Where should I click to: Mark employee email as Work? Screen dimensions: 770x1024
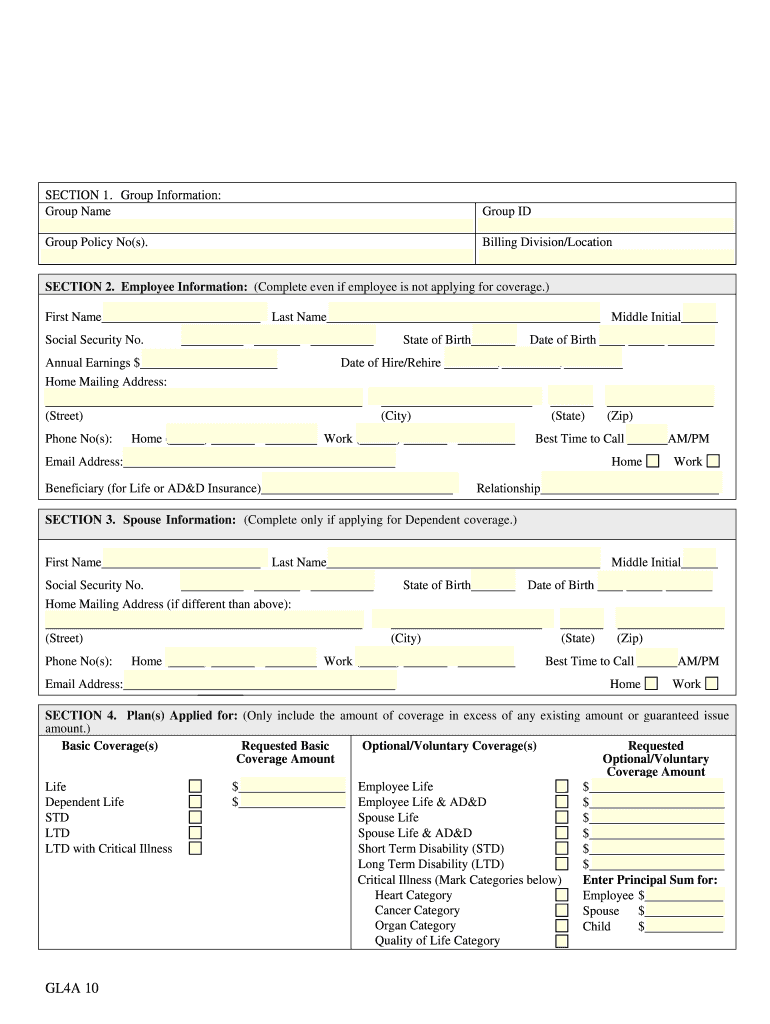[x=713, y=461]
